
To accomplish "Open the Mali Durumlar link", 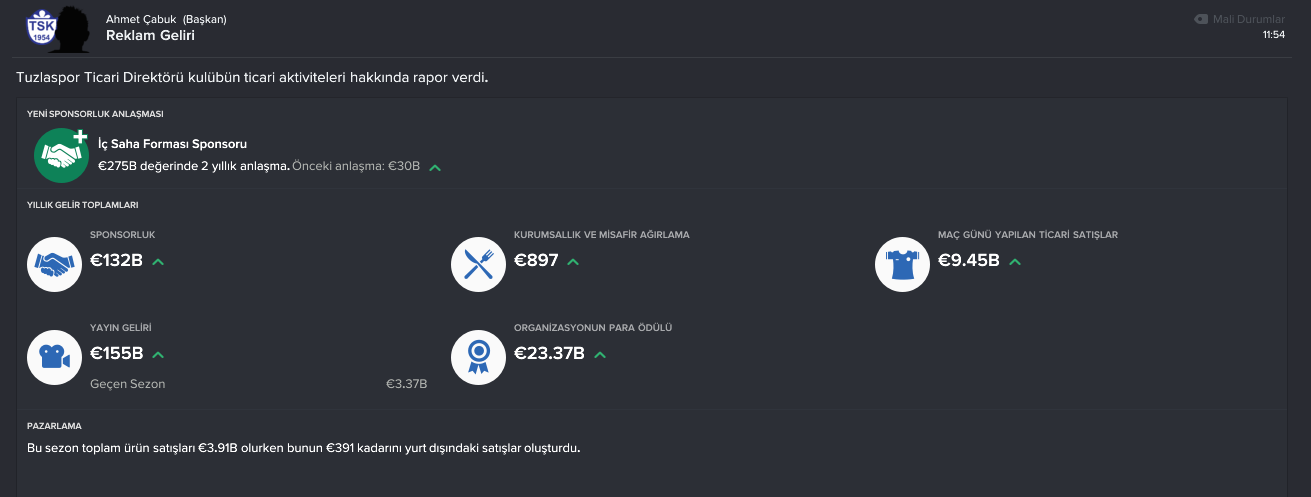I will (x=1248, y=19).
